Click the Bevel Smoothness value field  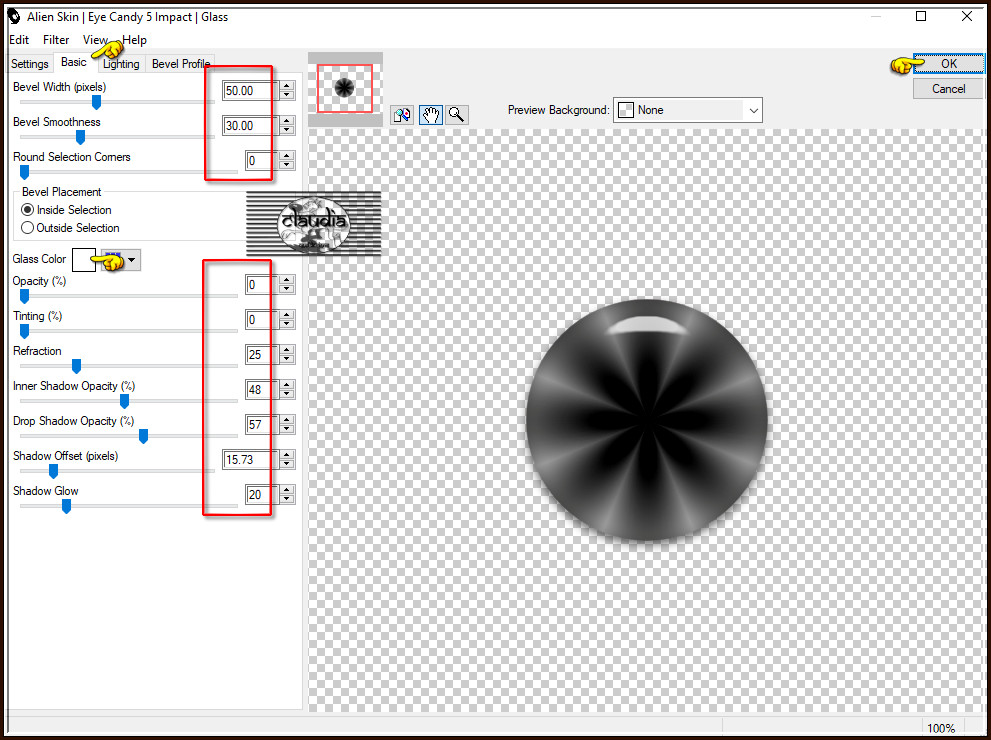click(x=250, y=126)
